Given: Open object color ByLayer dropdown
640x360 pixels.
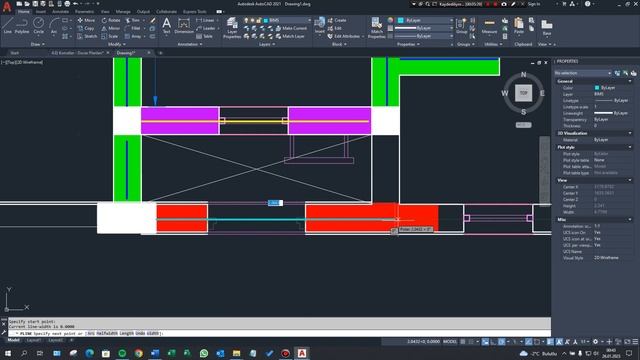Looking at the screenshot, I should click(x=425, y=20).
